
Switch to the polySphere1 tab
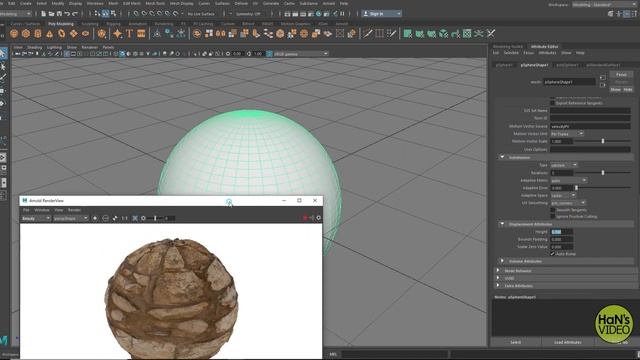coord(567,64)
